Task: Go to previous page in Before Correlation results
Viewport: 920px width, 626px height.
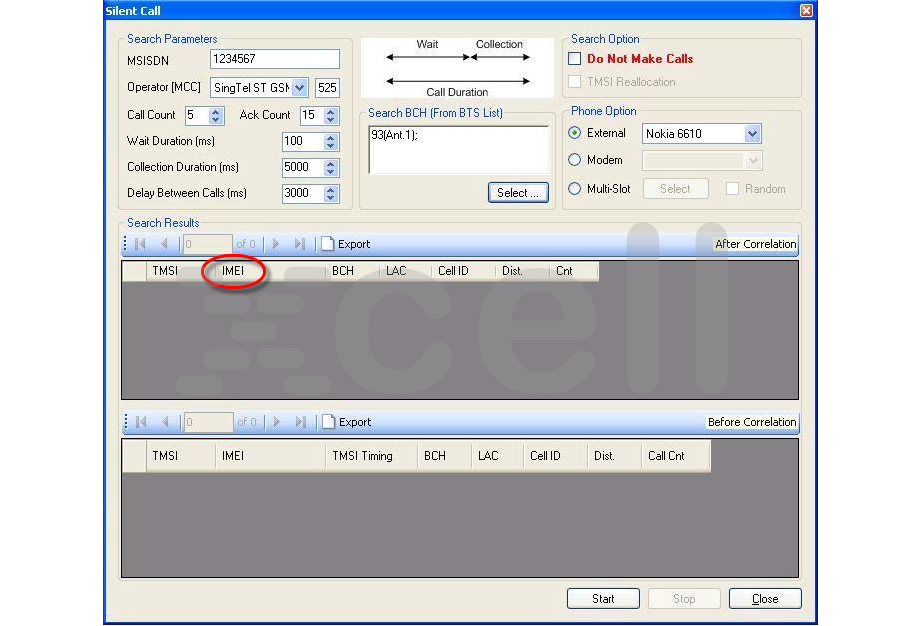Action: [165, 422]
